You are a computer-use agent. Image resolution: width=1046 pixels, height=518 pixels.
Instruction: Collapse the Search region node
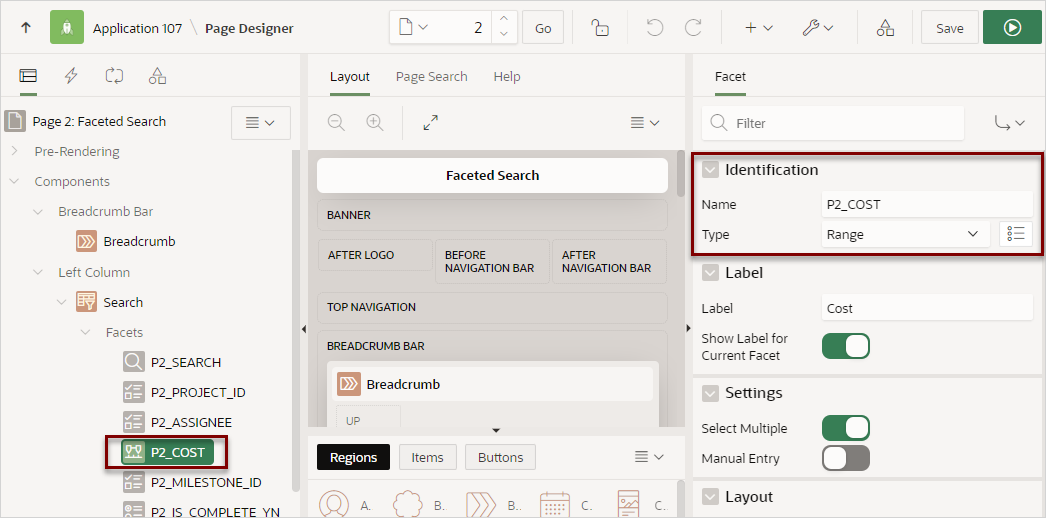tap(62, 302)
